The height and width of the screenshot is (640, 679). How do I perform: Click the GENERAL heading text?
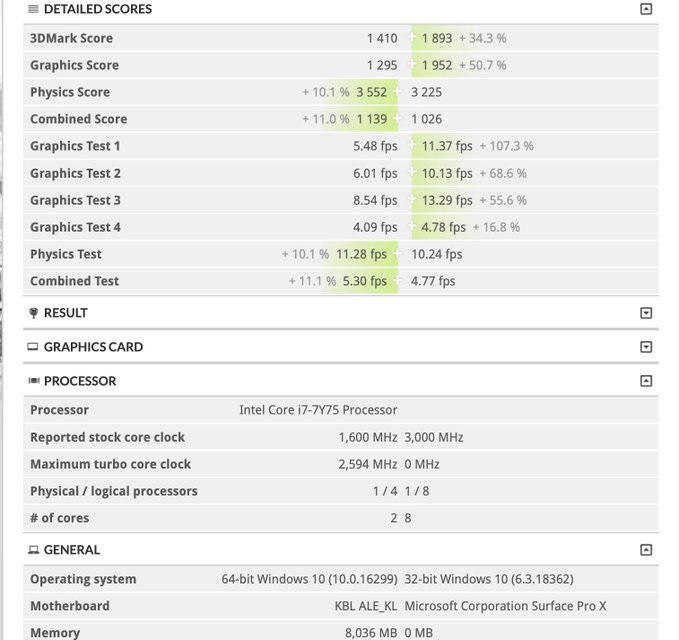tap(72, 550)
